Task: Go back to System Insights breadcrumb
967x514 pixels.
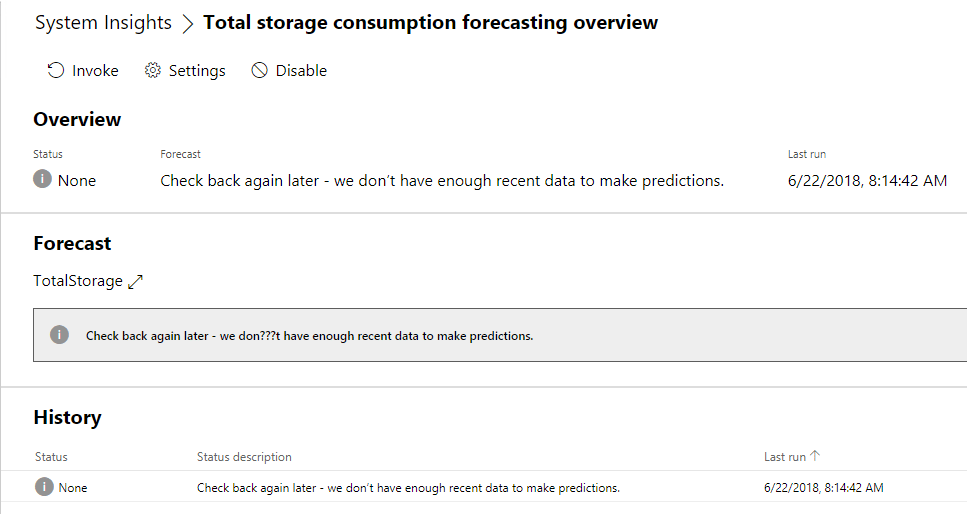Action: pos(103,23)
